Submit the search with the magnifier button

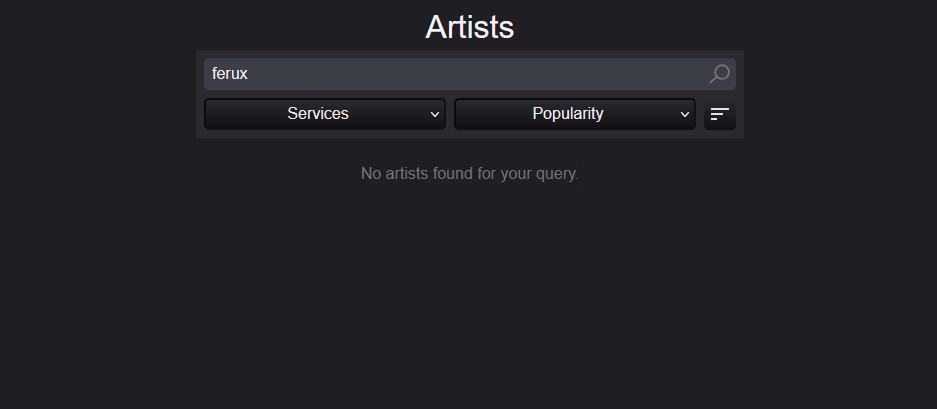[x=719, y=74]
